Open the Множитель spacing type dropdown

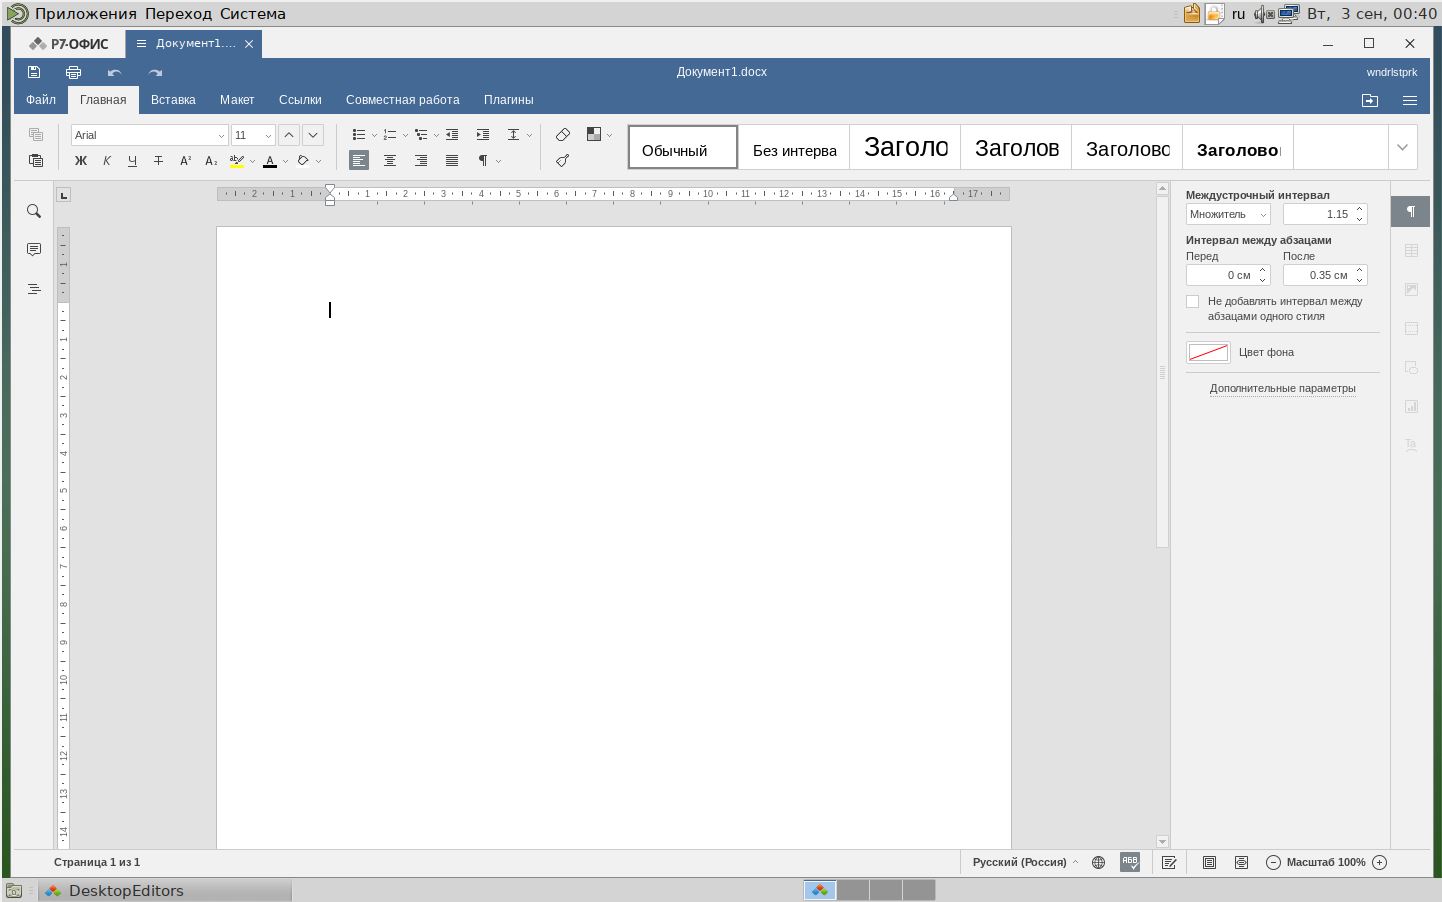coord(1228,214)
